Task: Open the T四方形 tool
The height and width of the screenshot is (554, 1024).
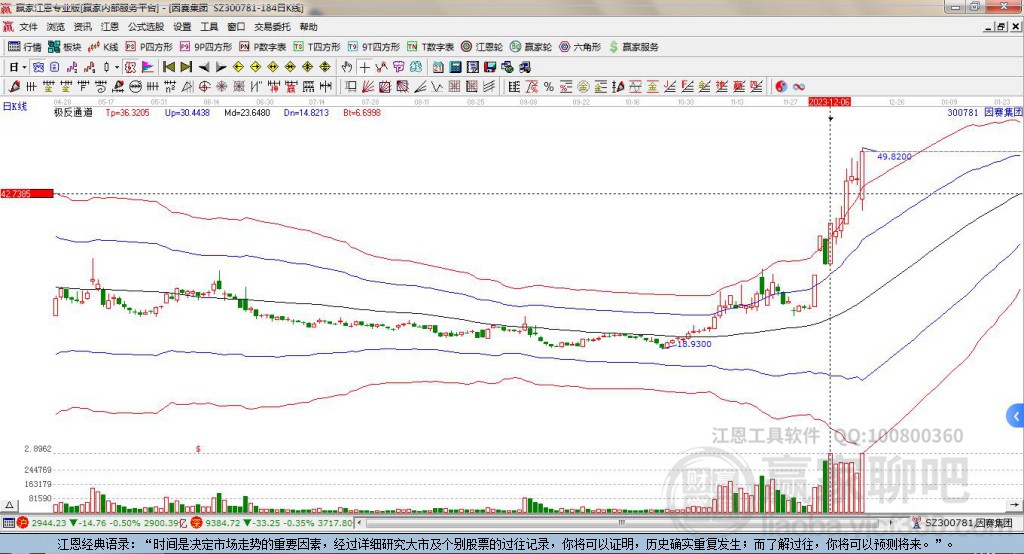Action: tap(317, 47)
